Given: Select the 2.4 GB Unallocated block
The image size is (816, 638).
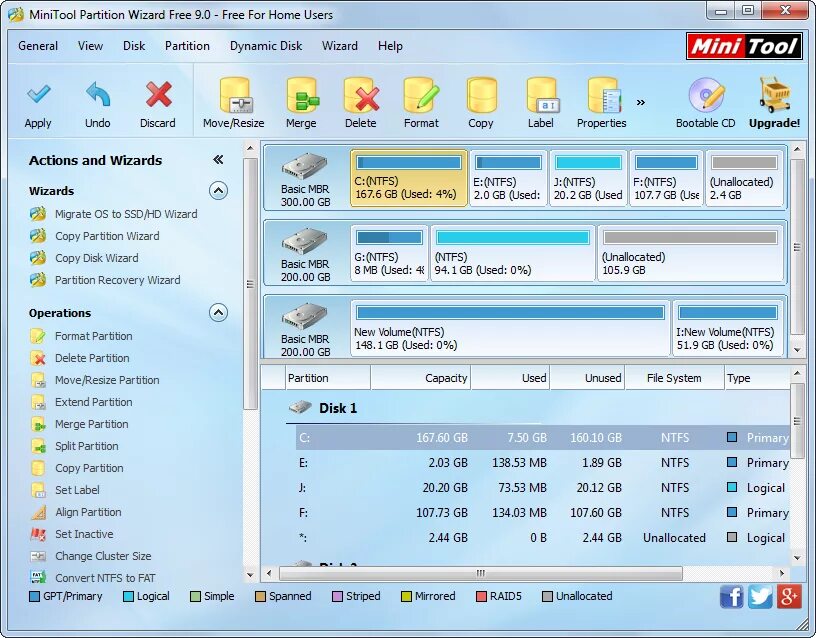Looking at the screenshot, I should 744,178.
